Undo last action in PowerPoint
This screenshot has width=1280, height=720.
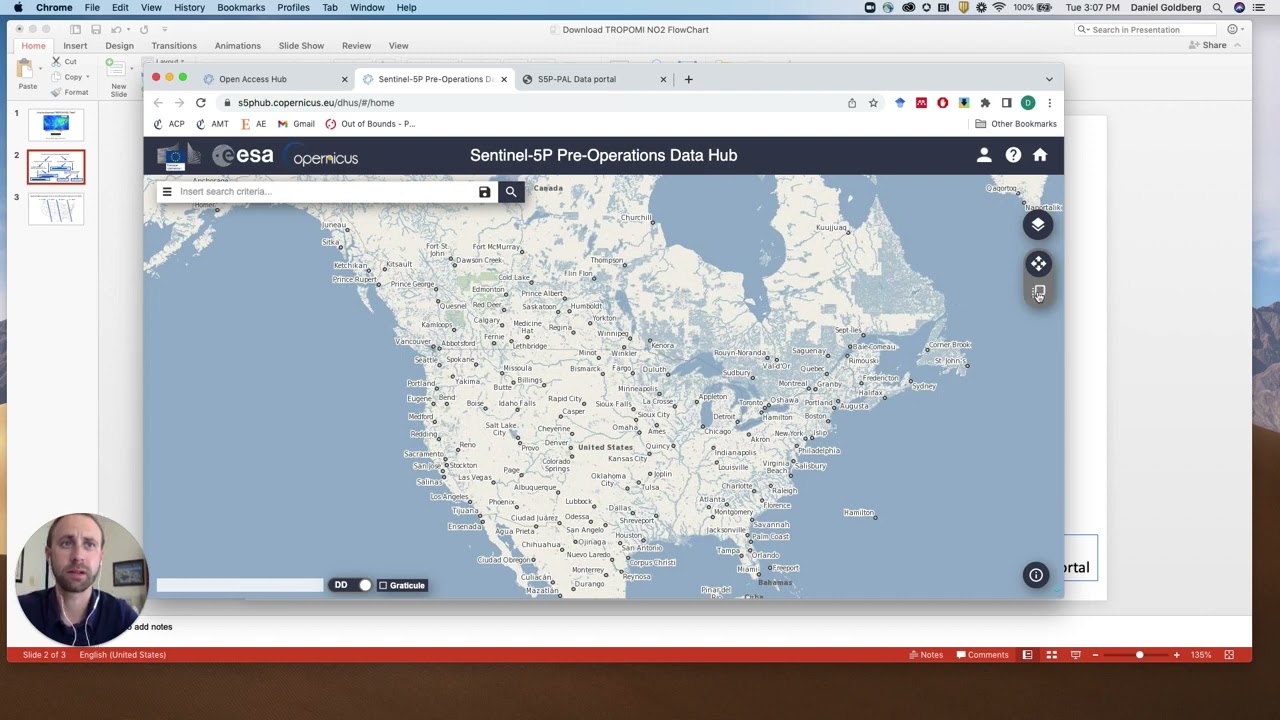[x=116, y=30]
